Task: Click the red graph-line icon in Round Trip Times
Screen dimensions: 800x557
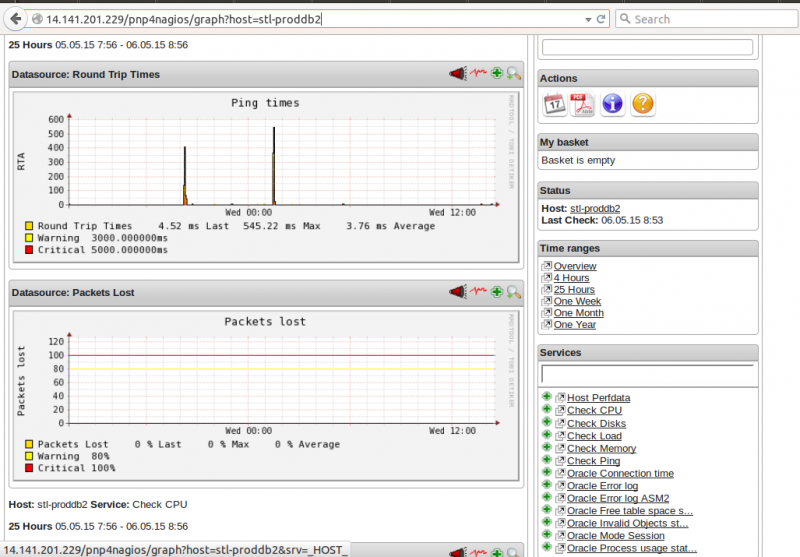Action: pos(478,73)
